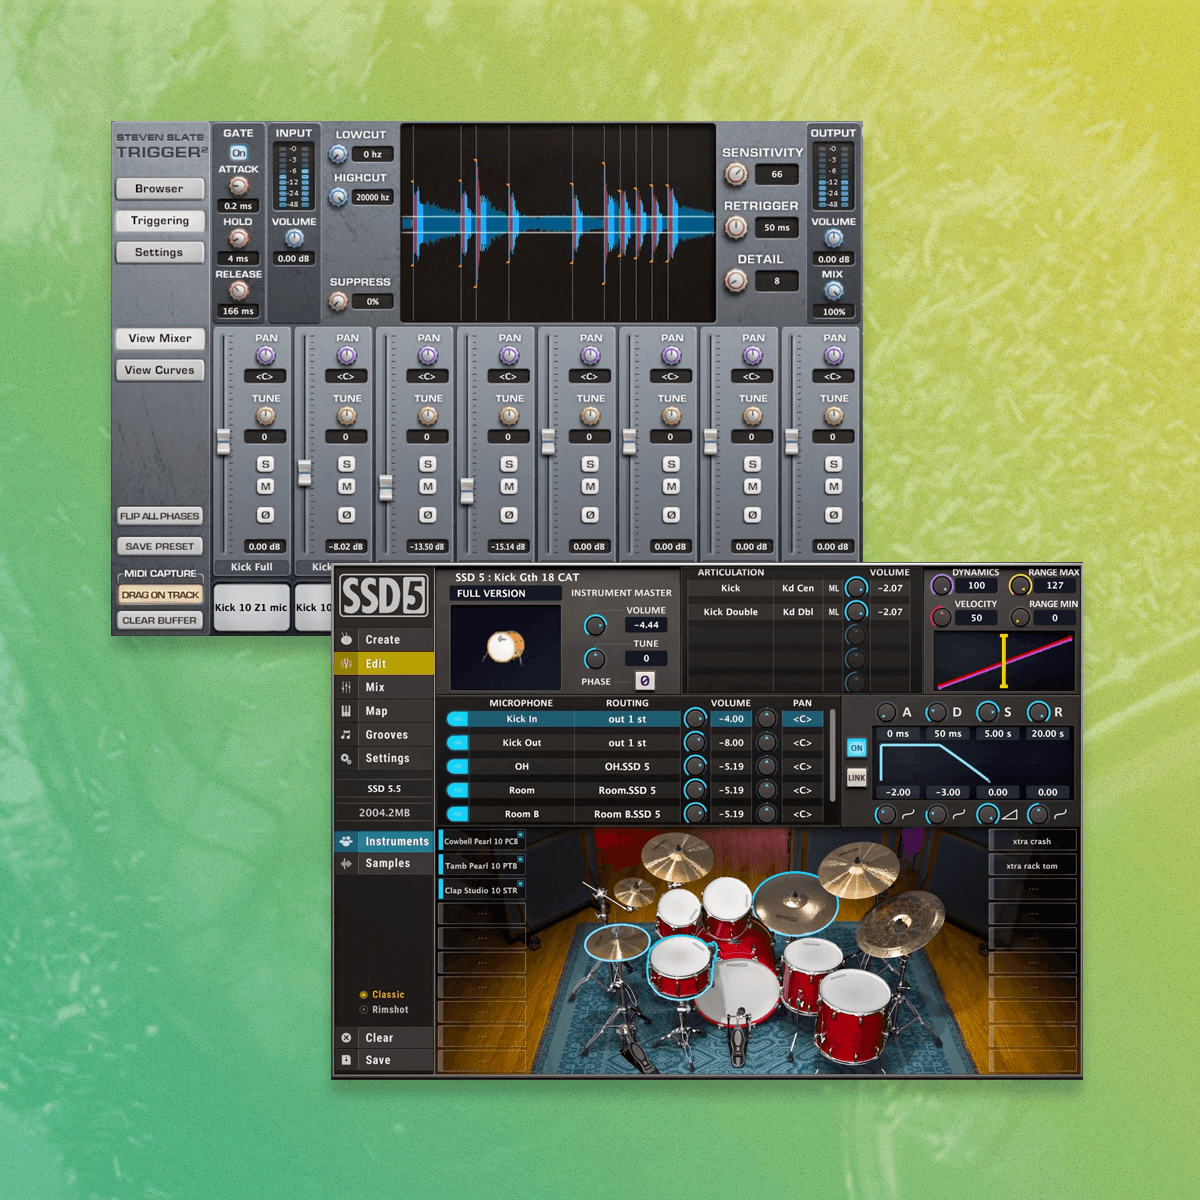1200x1200 pixels.
Task: Click the yellow Range Max knob
Action: click(1019, 585)
